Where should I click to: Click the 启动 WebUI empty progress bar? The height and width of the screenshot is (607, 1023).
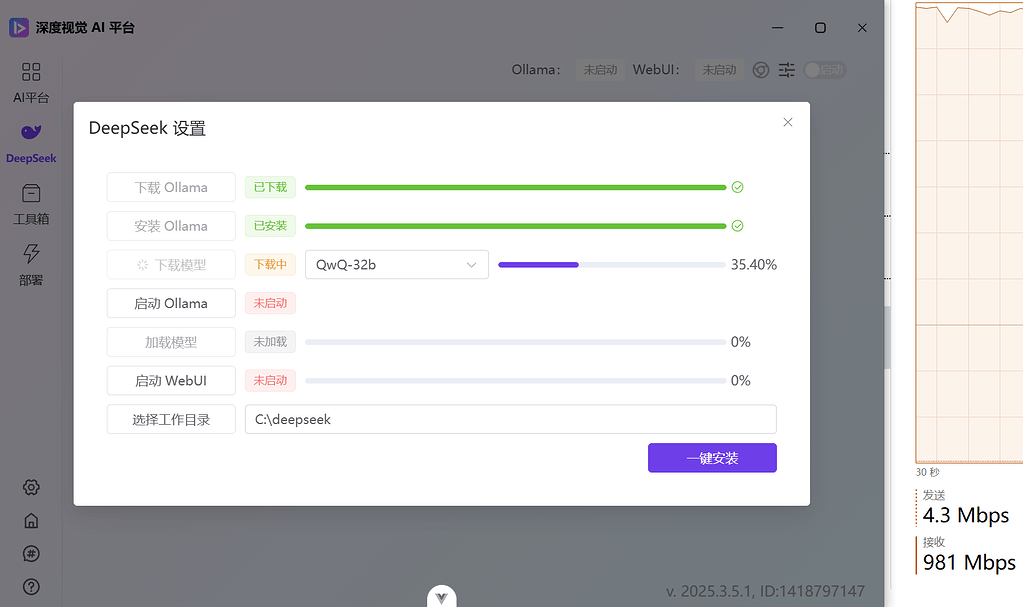tap(515, 381)
